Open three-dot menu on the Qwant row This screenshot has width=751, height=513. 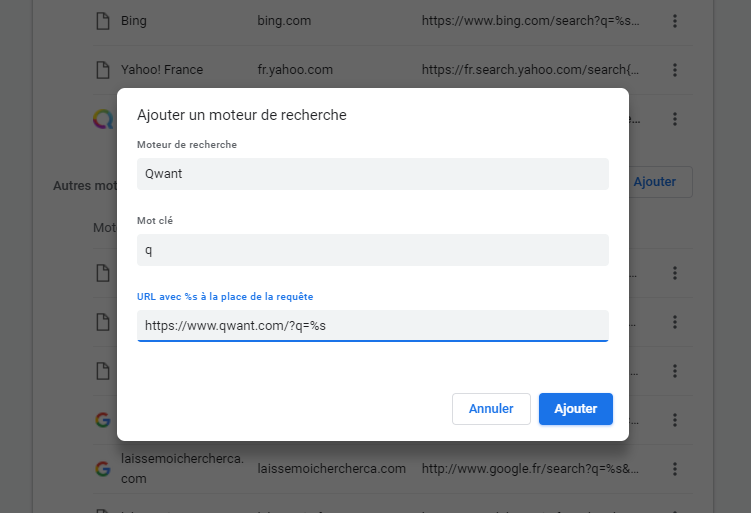(x=675, y=119)
